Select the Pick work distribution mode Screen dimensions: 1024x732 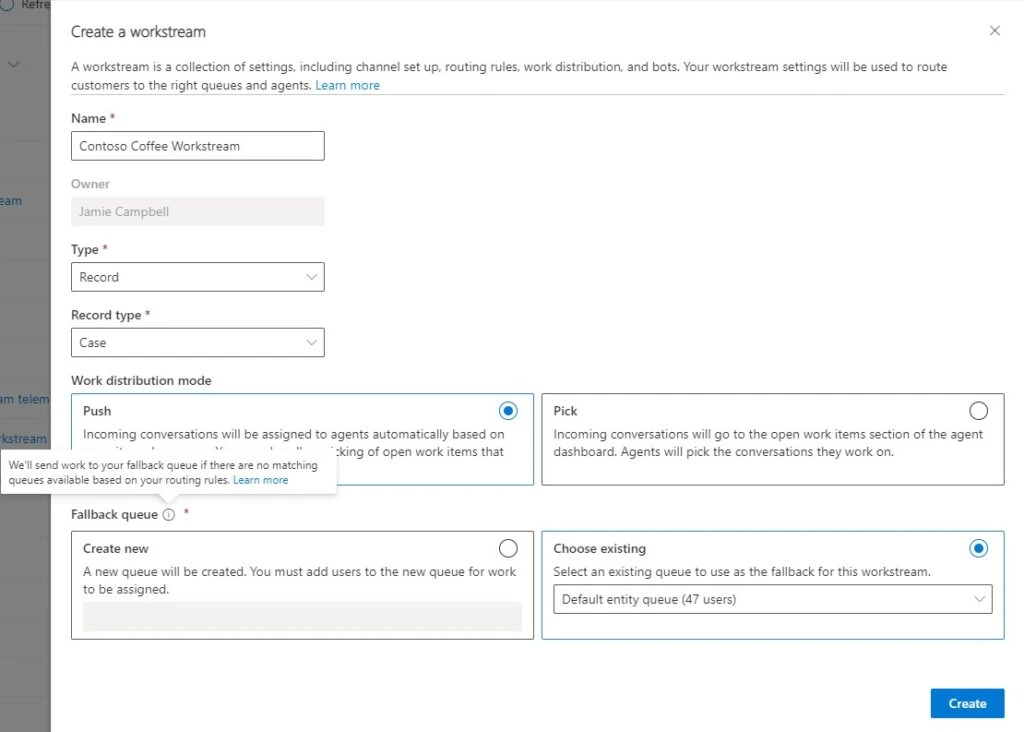(978, 410)
